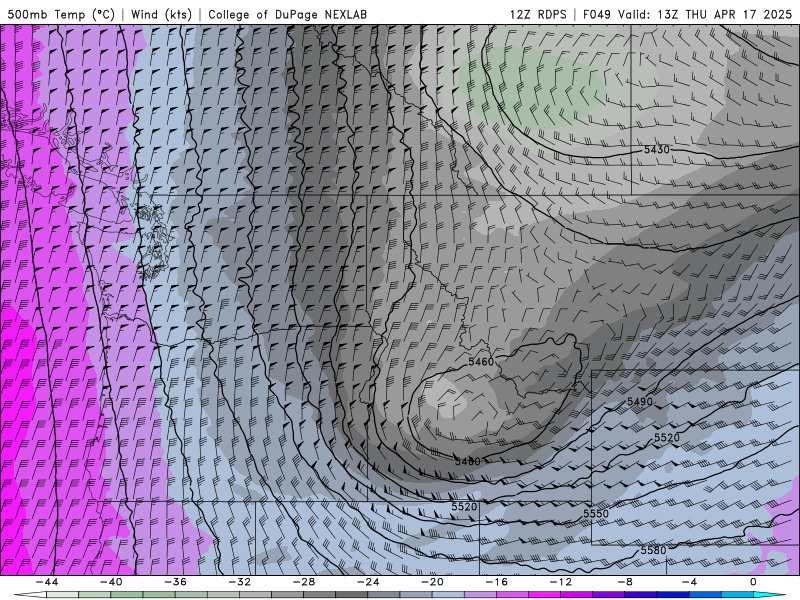Click the 5550 height contour label

(x=596, y=513)
